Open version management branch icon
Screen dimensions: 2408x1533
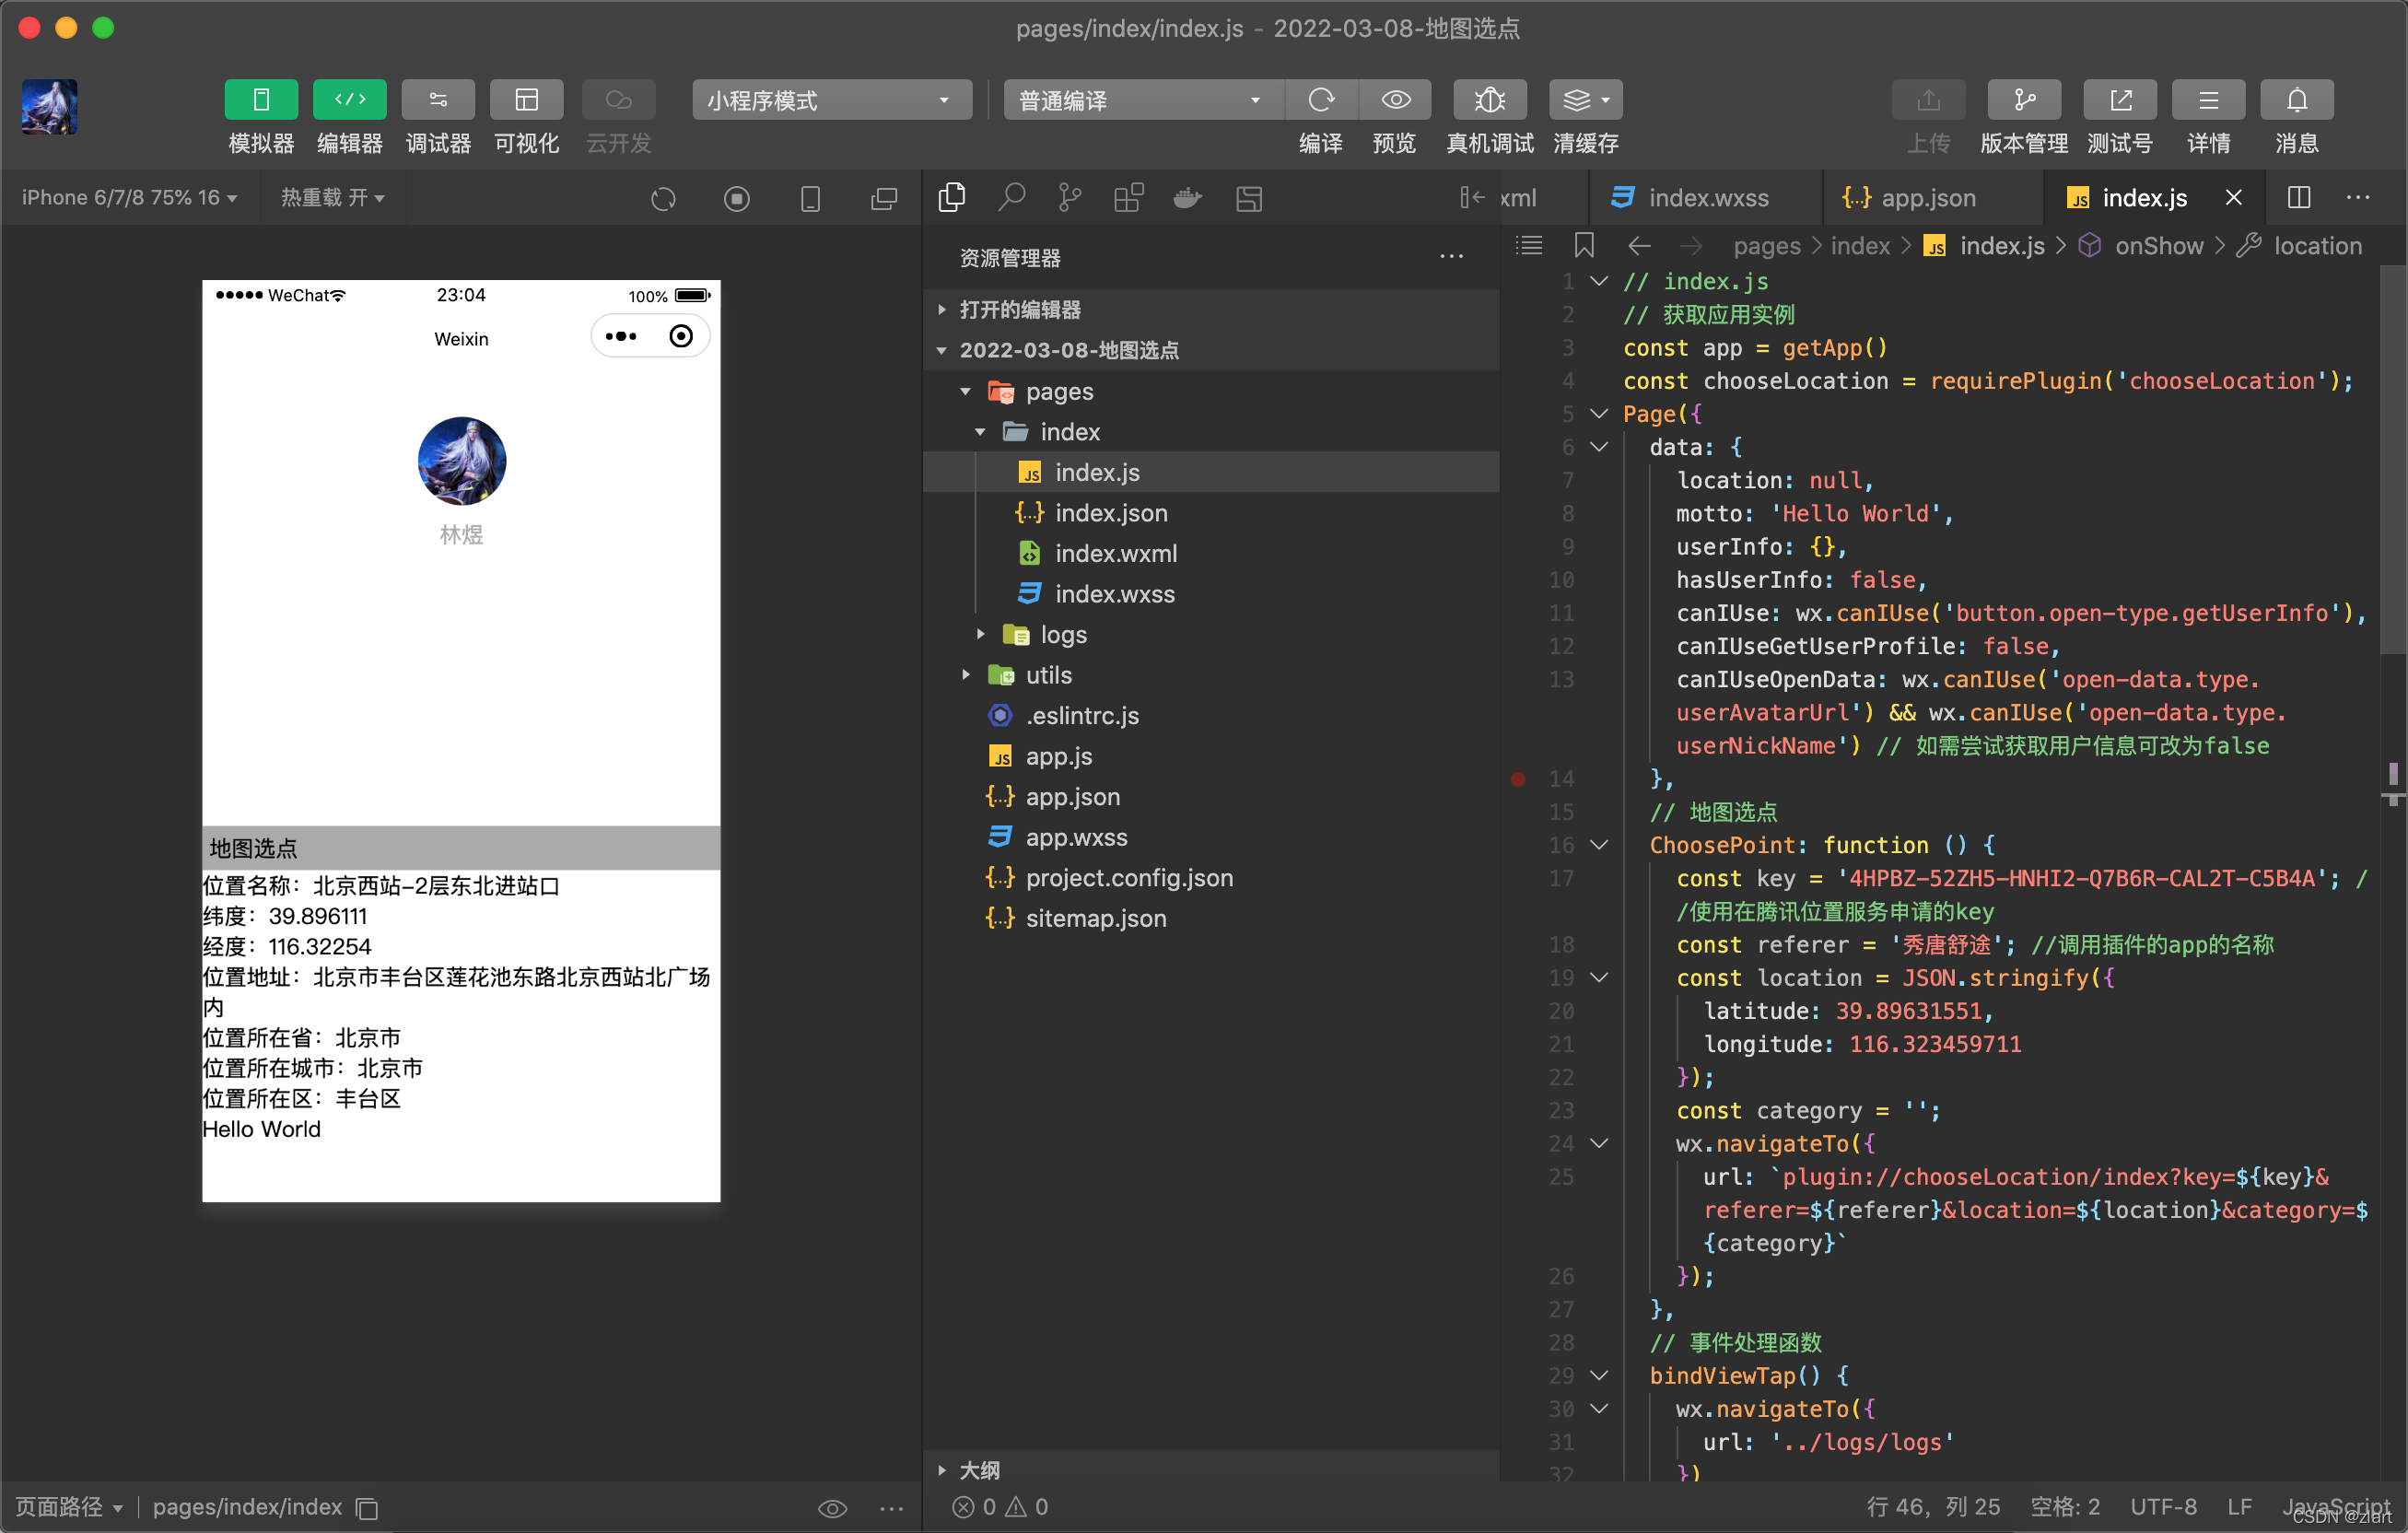[2023, 100]
